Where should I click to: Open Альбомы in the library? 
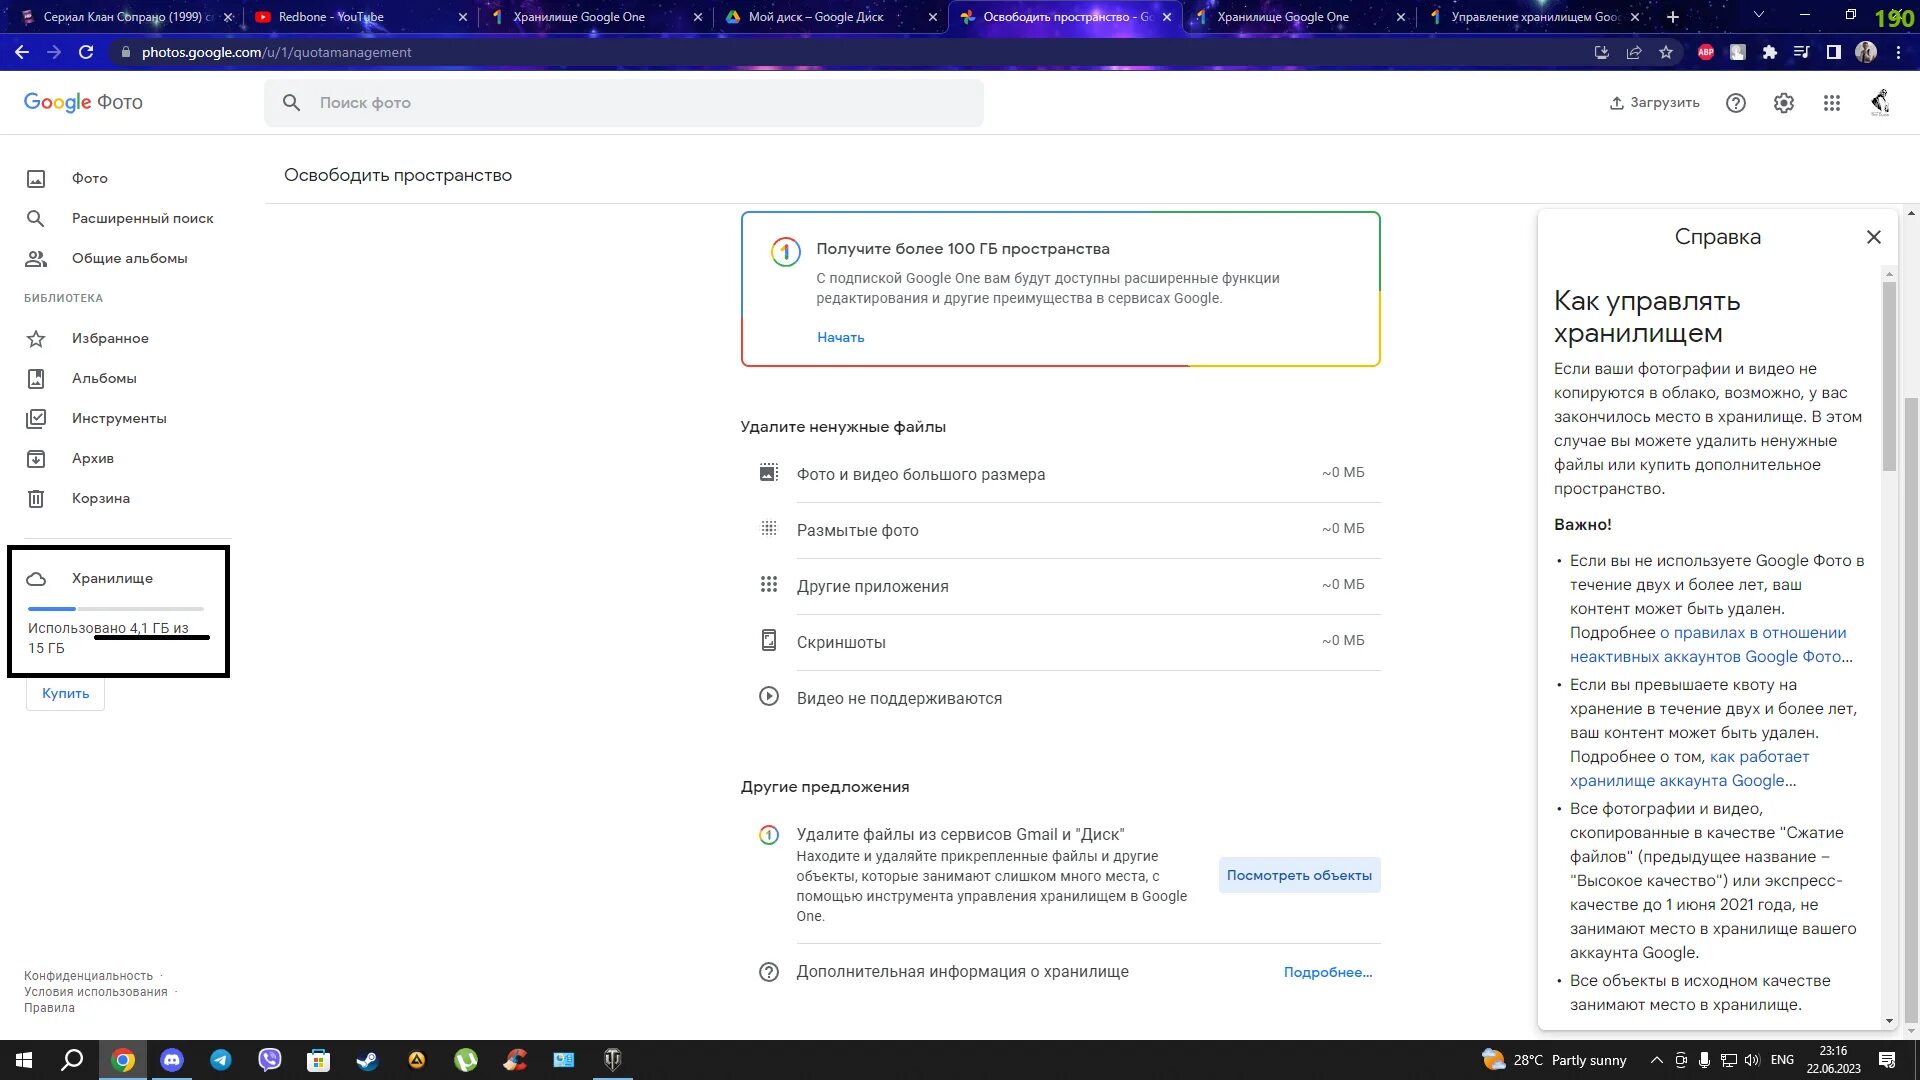pyautogui.click(x=104, y=378)
